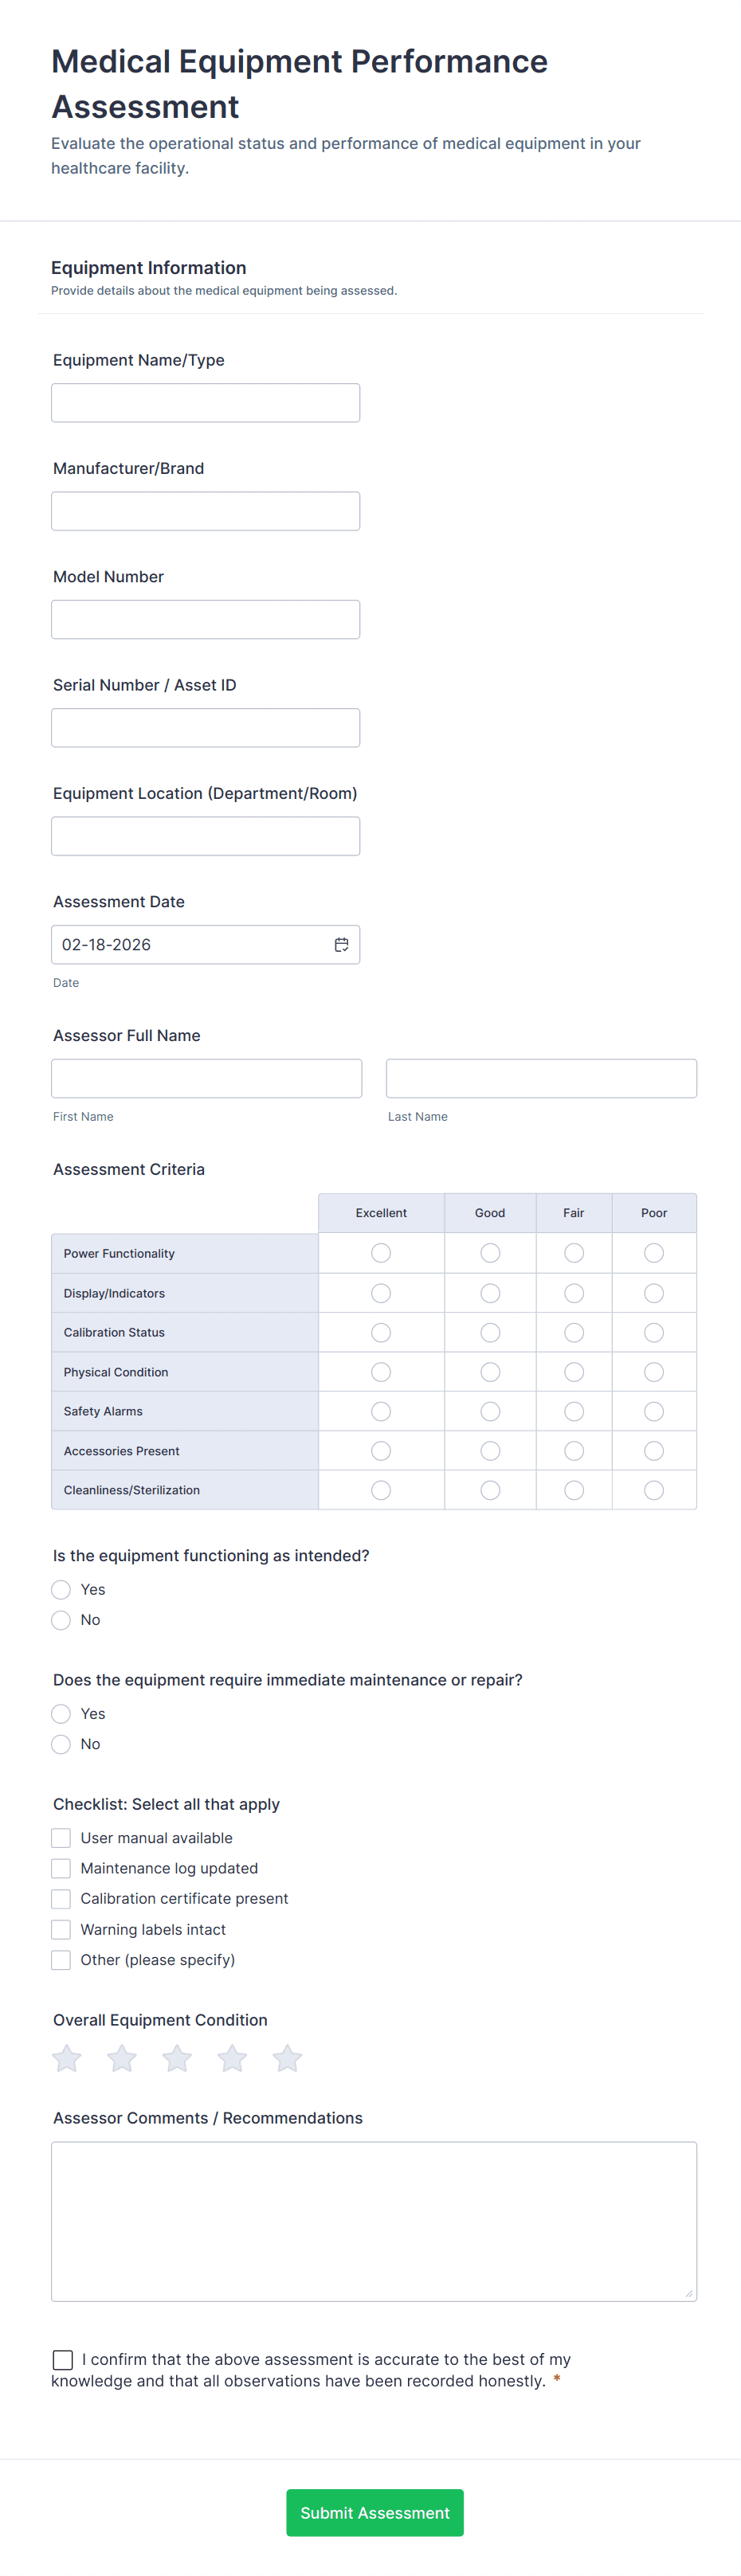Rate overall condition with fifth star
The width and height of the screenshot is (741, 2576).
click(x=287, y=2058)
